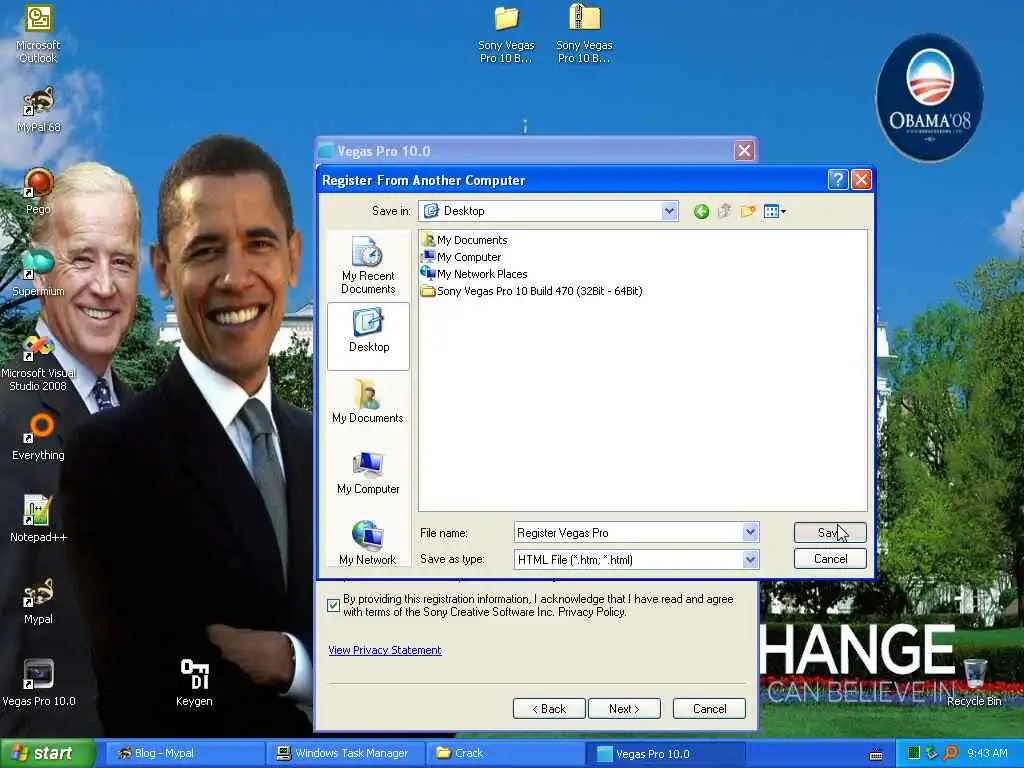Open the Pego desktop shortcut

[38, 191]
